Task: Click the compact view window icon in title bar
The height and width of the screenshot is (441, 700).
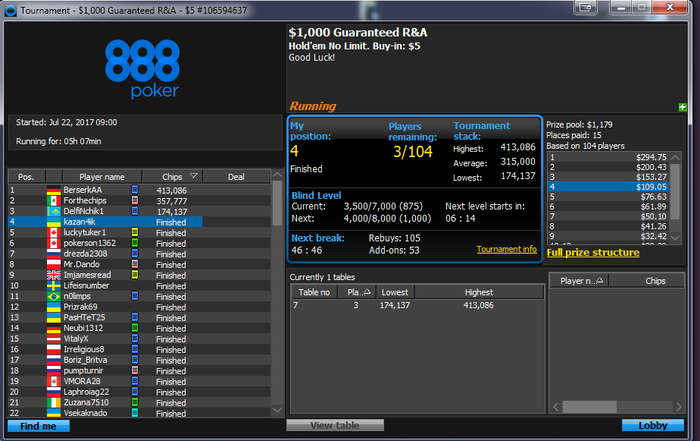Action: point(586,7)
